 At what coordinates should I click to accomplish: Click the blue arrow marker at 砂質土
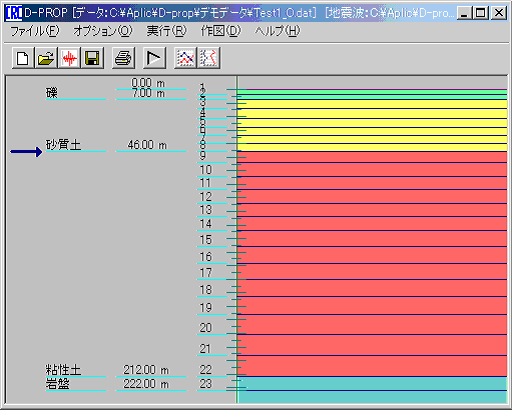tap(26, 152)
